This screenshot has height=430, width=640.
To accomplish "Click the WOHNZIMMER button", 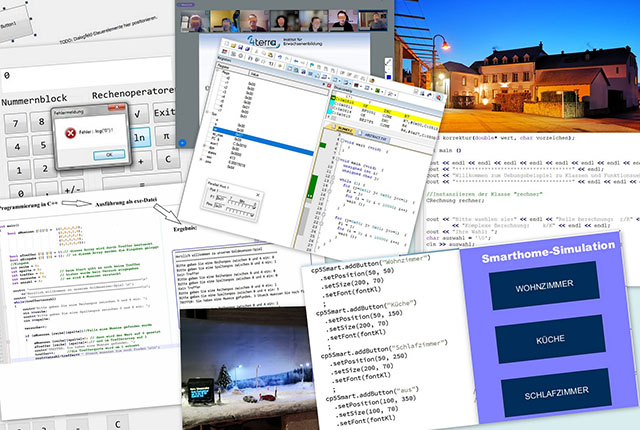I will tap(546, 286).
